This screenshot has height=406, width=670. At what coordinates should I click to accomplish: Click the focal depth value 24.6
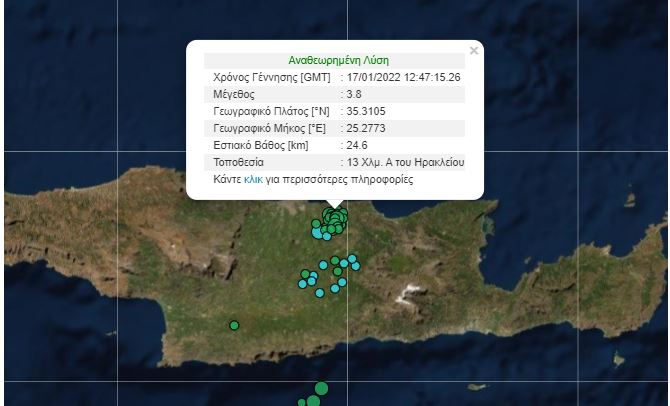[358, 145]
